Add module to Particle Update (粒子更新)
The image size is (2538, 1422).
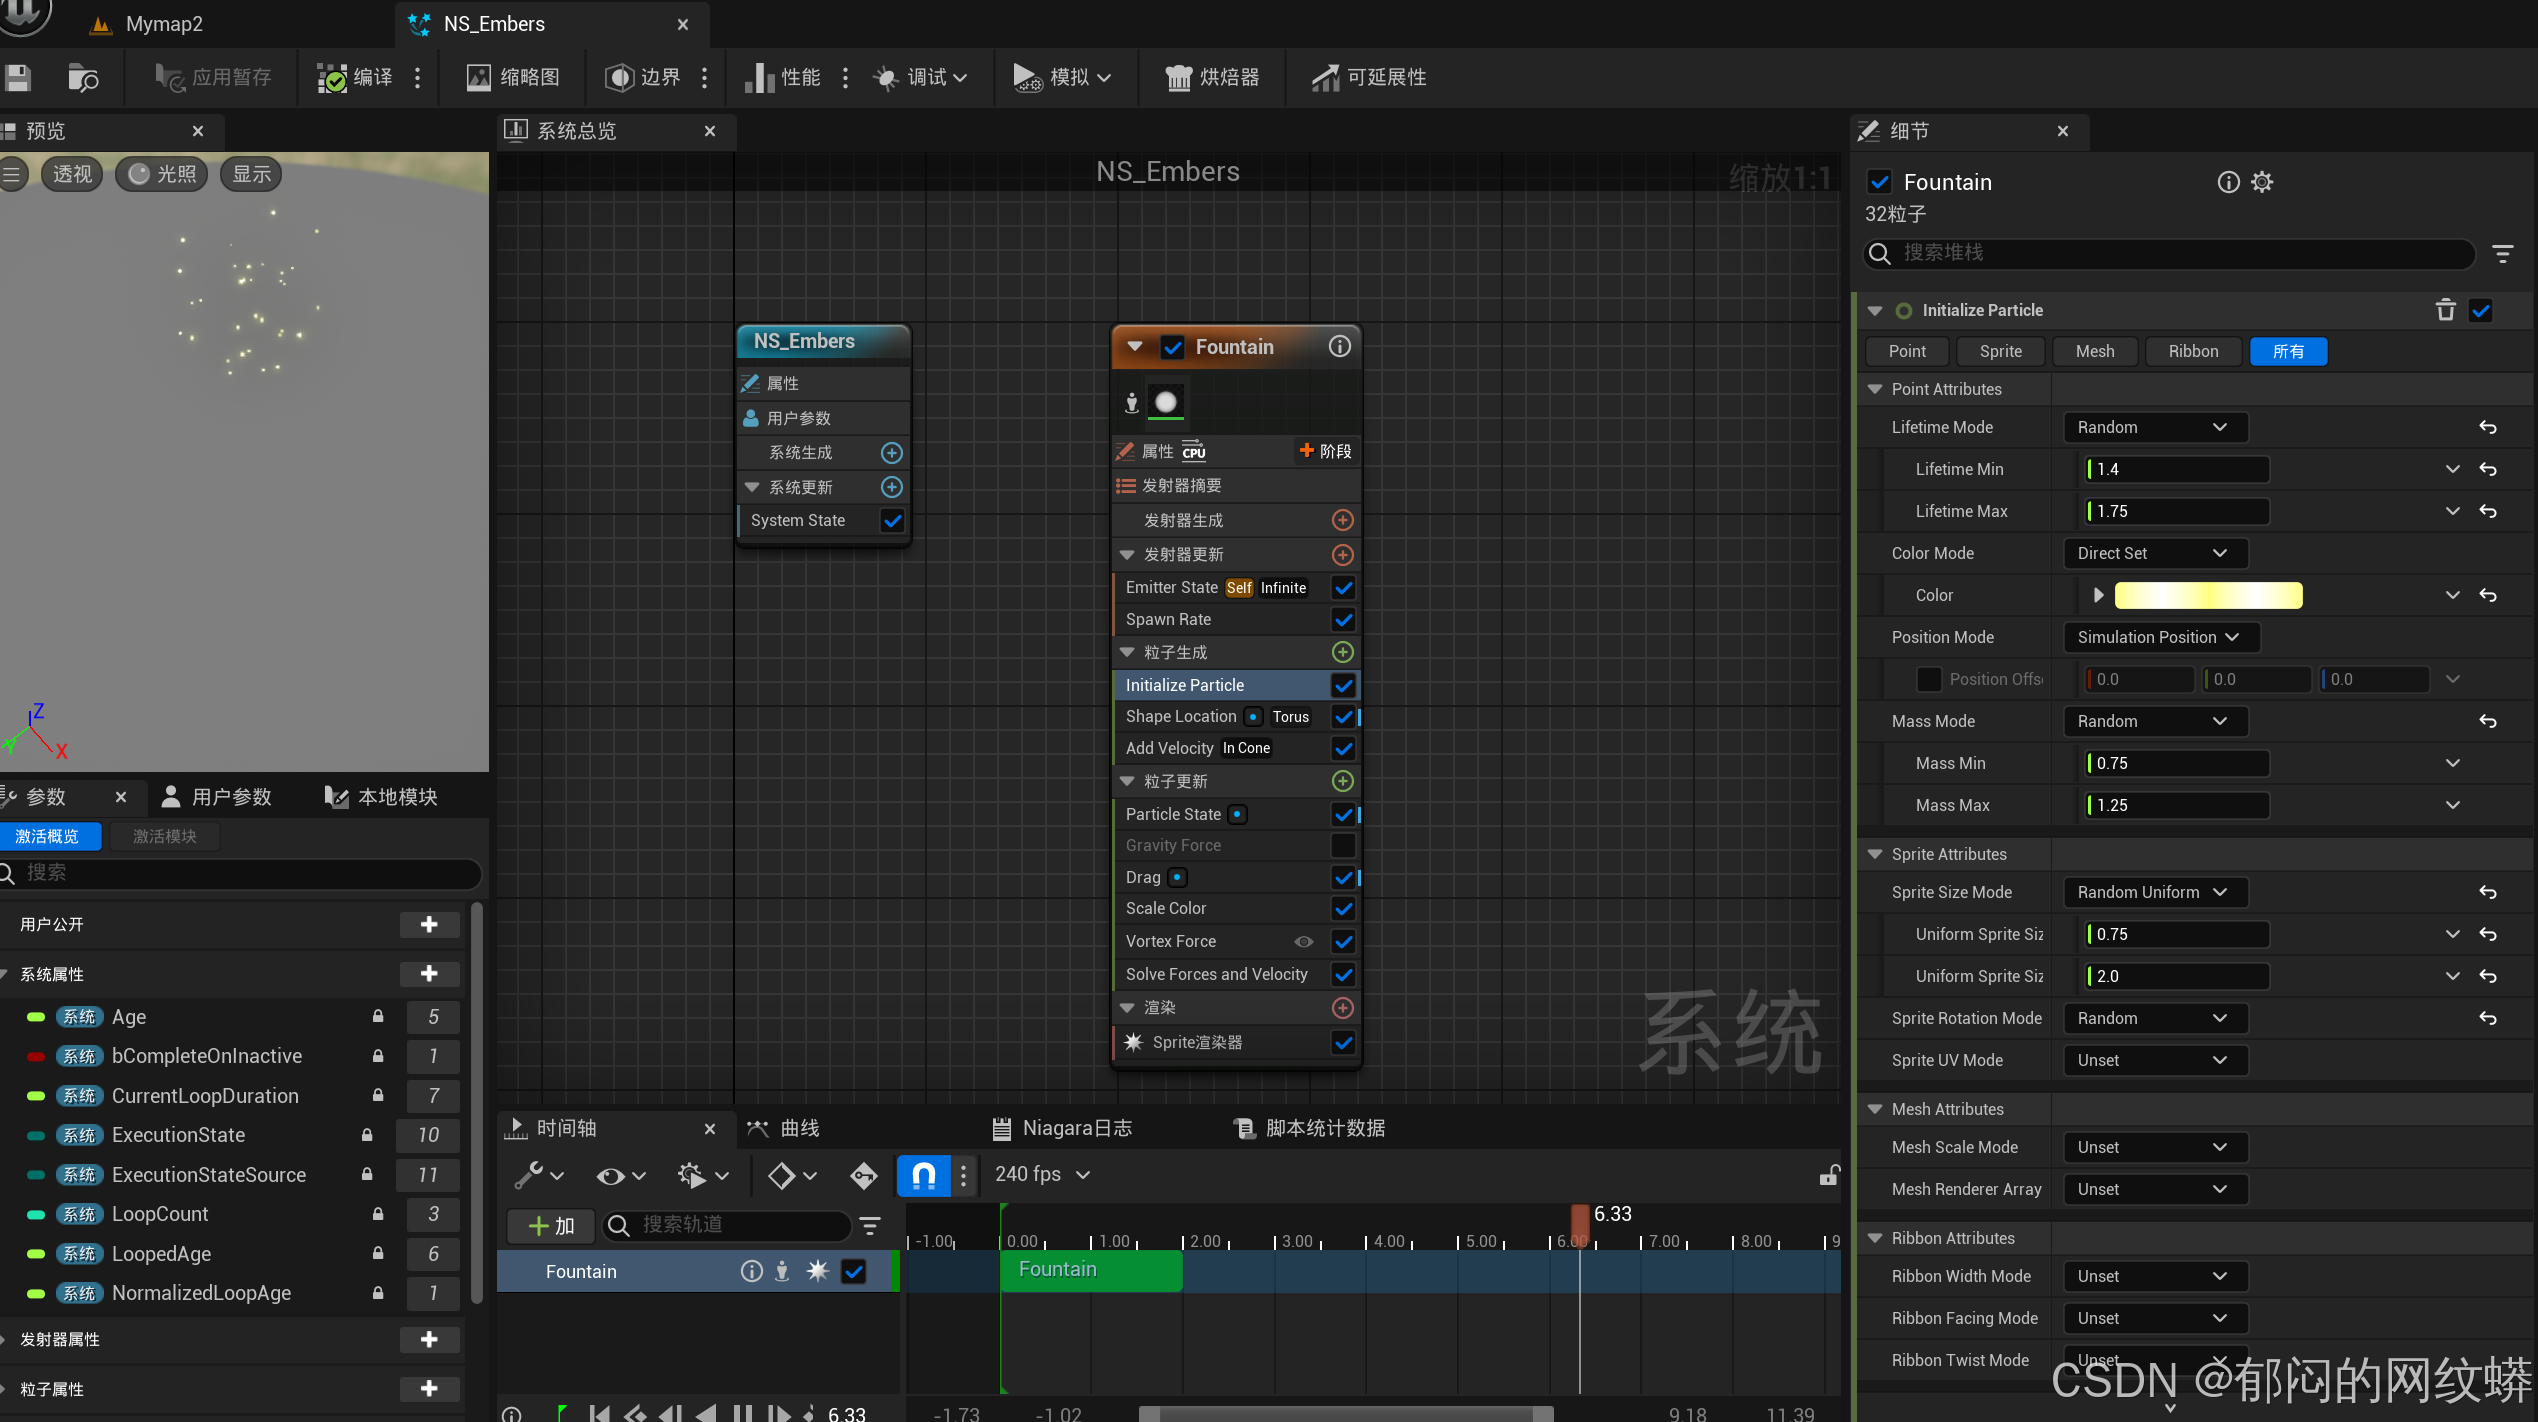pyautogui.click(x=1343, y=781)
